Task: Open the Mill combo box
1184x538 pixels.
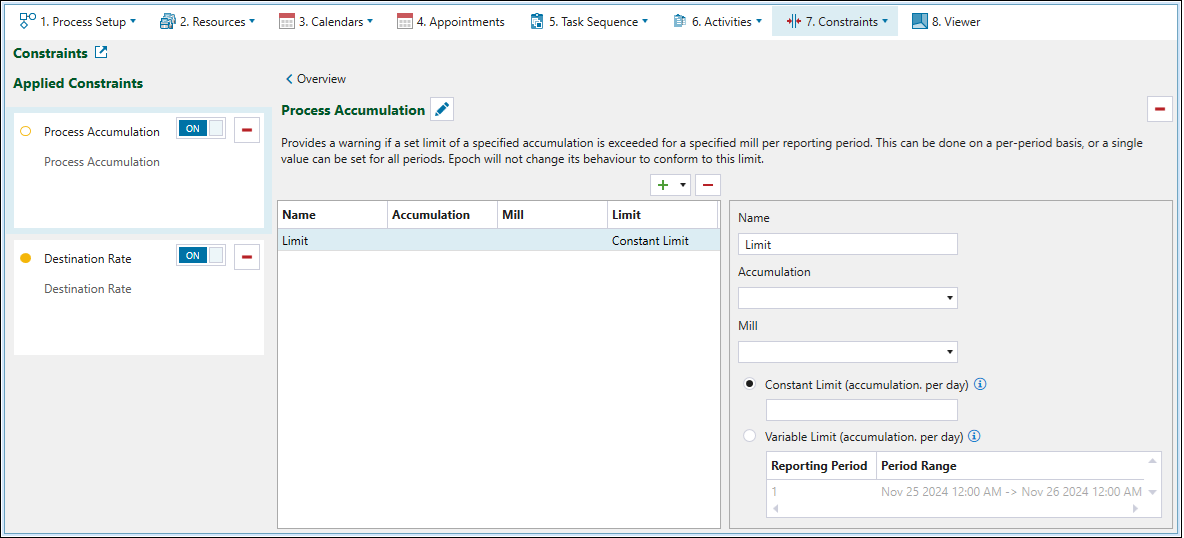Action: pyautogui.click(x=848, y=352)
